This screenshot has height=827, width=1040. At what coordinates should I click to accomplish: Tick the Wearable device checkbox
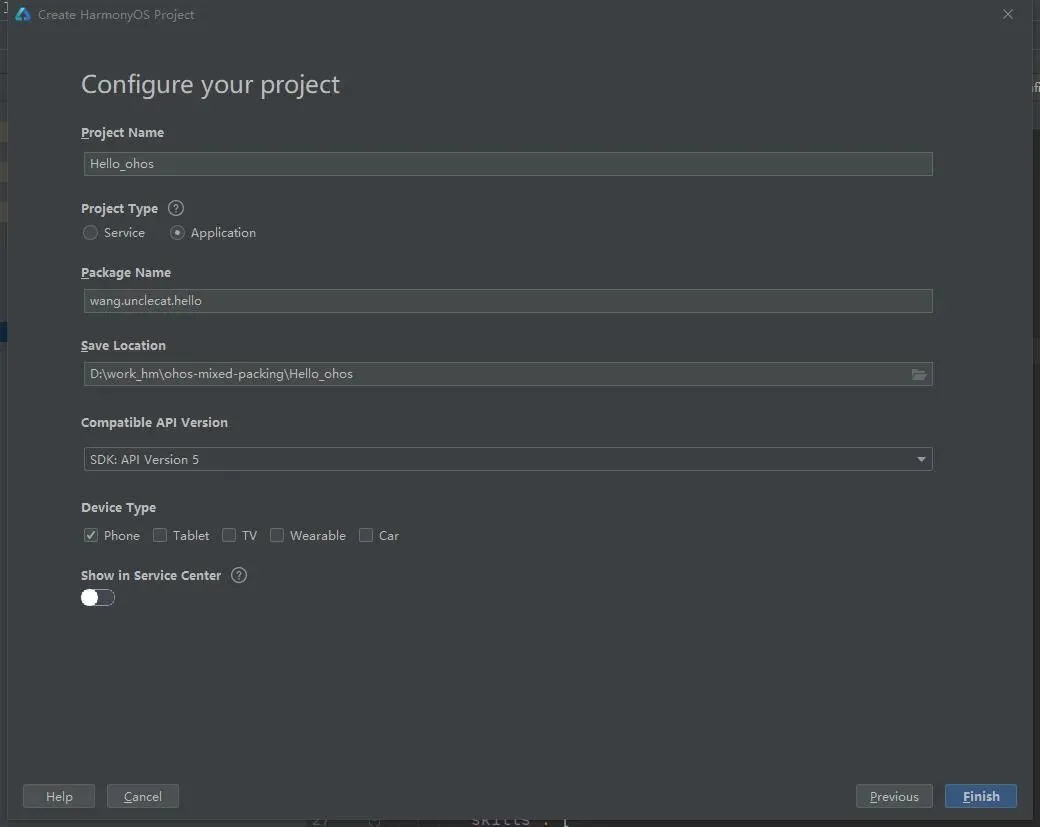coord(277,535)
